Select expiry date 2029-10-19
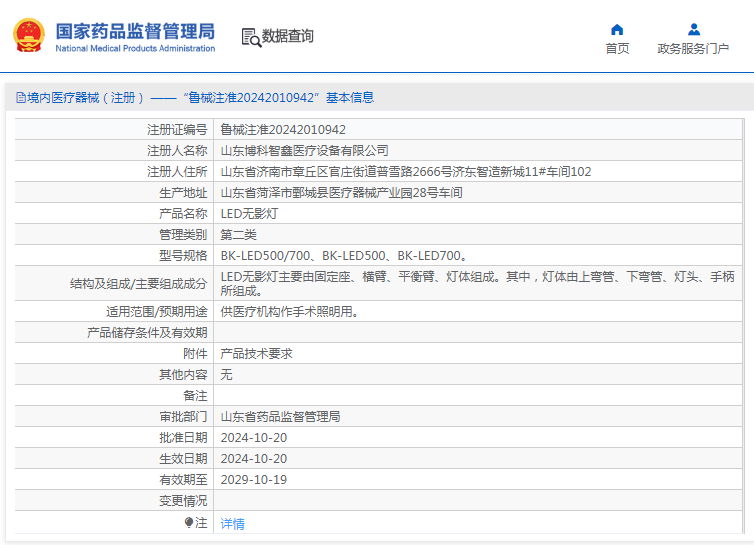Image resolution: width=754 pixels, height=545 pixels. (253, 480)
